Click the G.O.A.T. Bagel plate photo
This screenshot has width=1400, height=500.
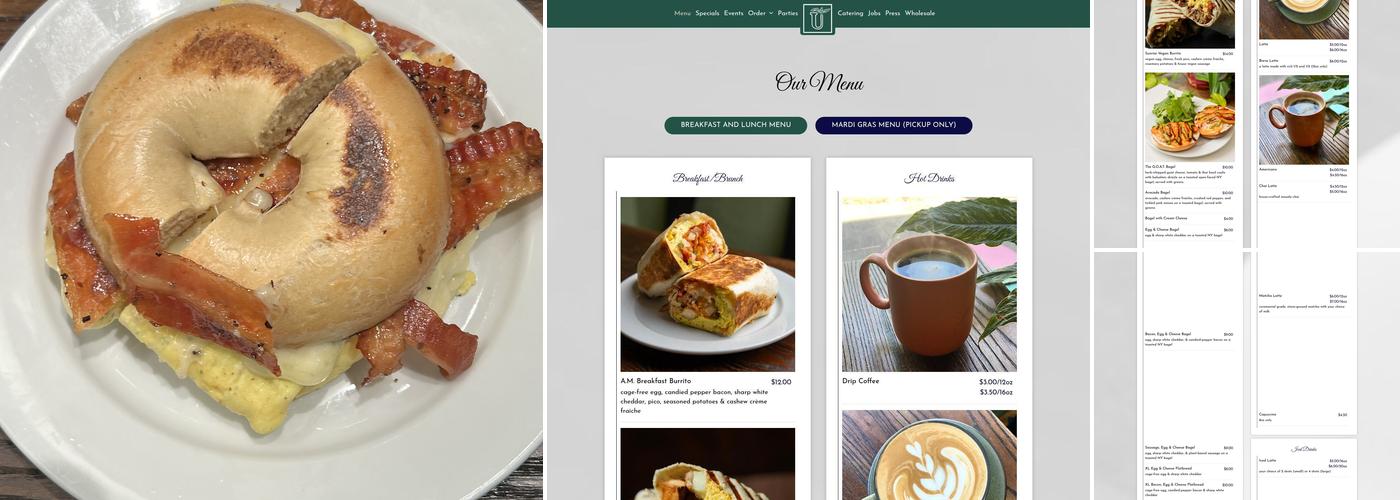coord(1190,116)
